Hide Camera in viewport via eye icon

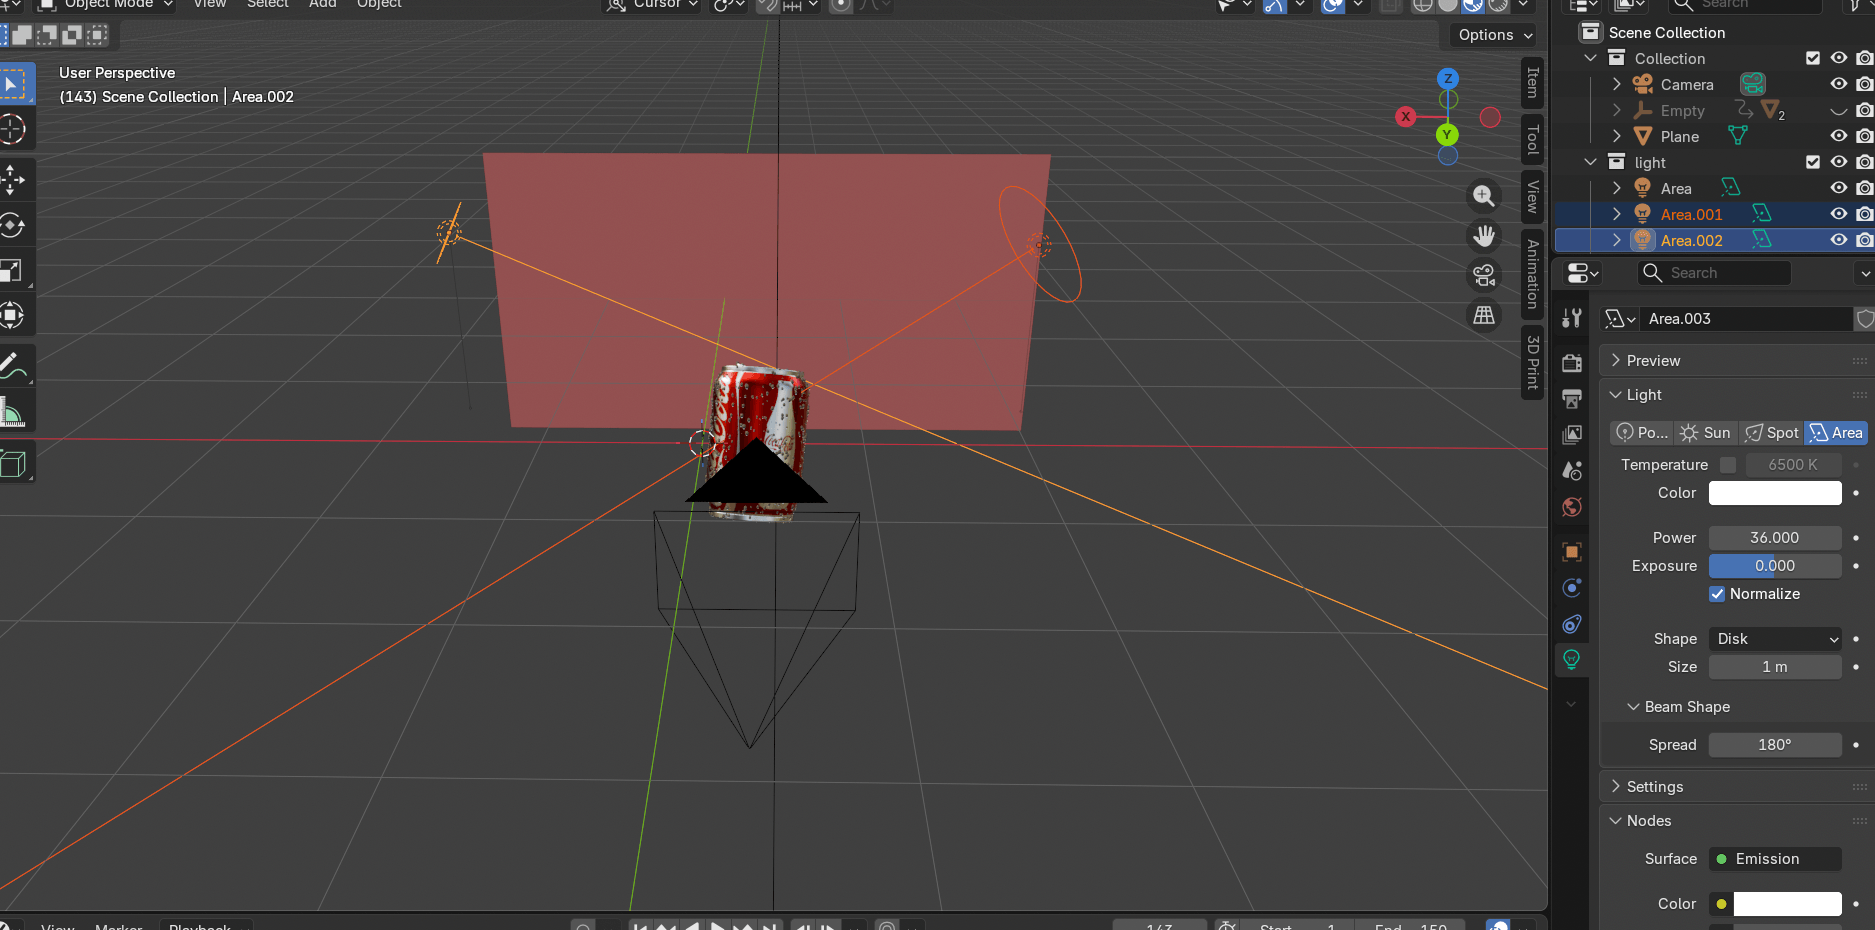[x=1839, y=84]
